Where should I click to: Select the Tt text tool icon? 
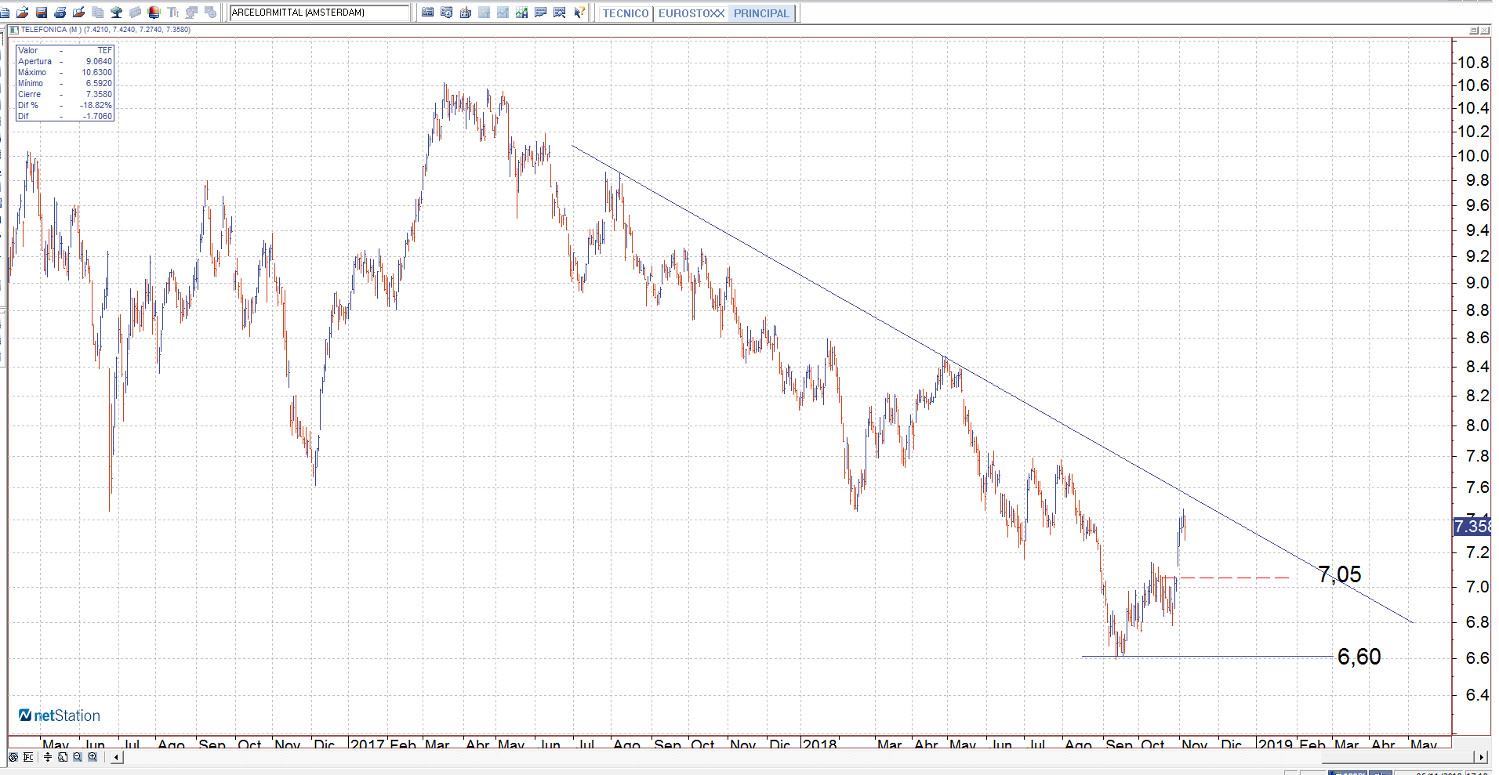click(x=174, y=13)
